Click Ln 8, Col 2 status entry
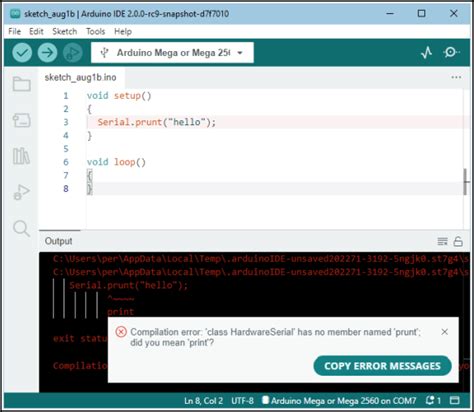The width and height of the screenshot is (474, 412). (203, 400)
